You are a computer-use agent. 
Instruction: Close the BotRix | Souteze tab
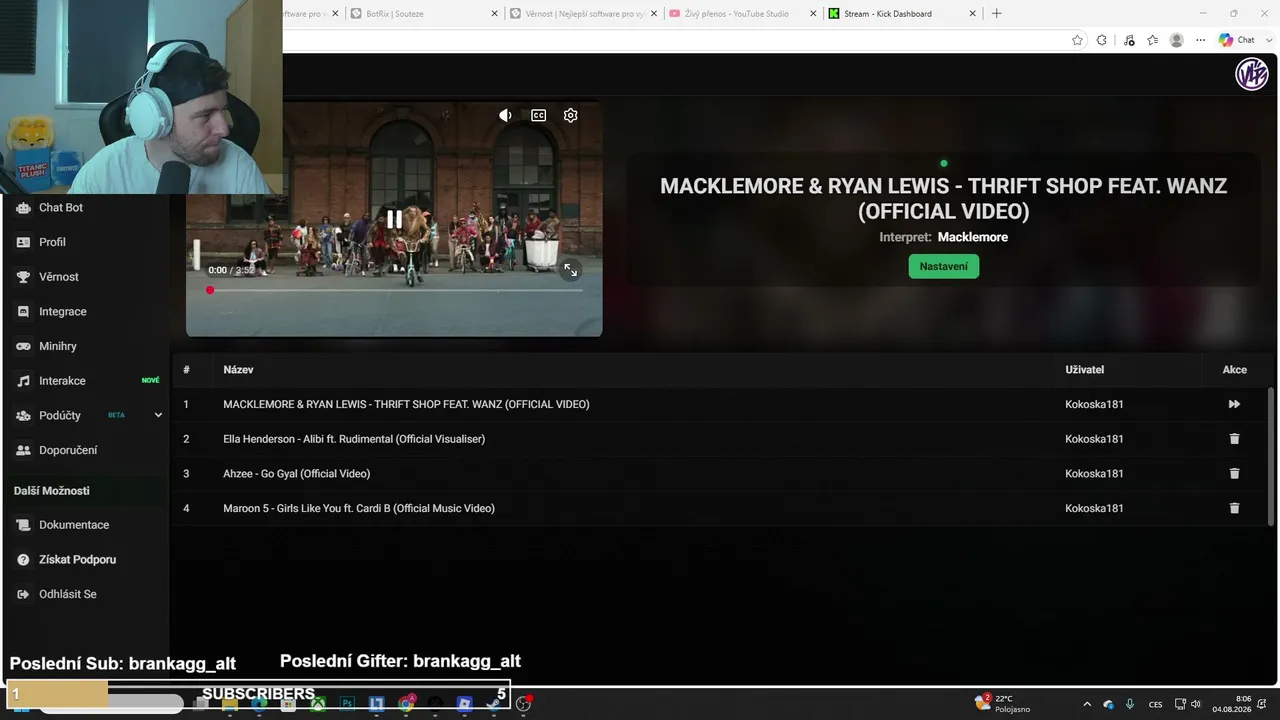pos(495,14)
